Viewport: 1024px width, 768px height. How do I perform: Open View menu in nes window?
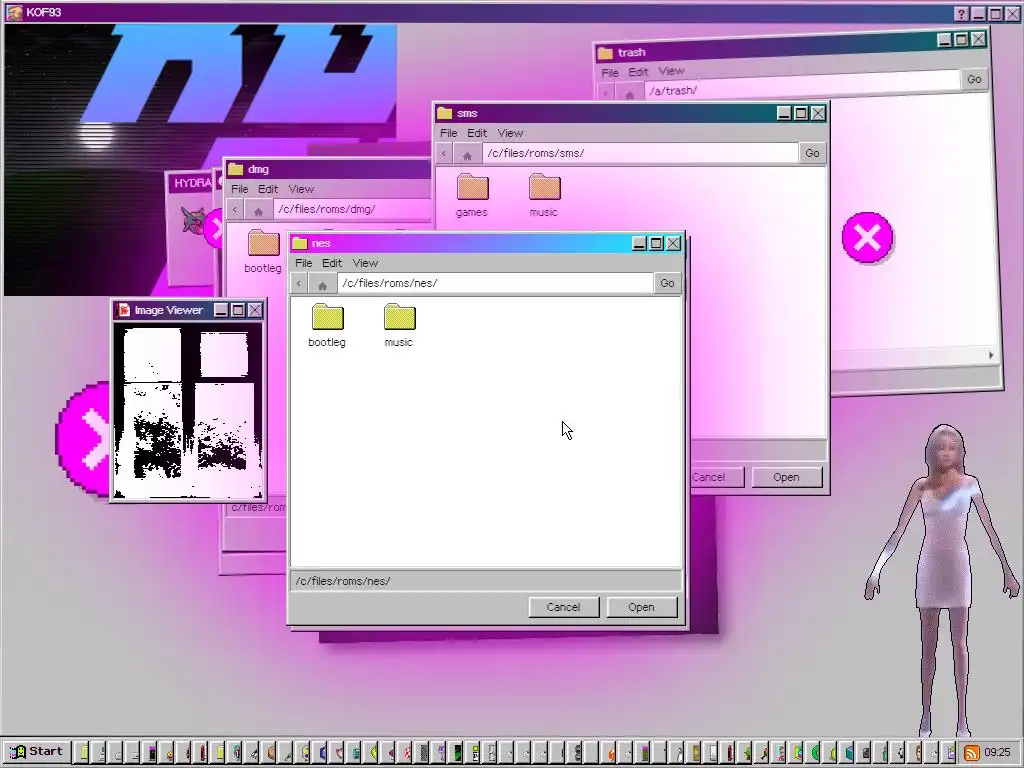pyautogui.click(x=365, y=263)
